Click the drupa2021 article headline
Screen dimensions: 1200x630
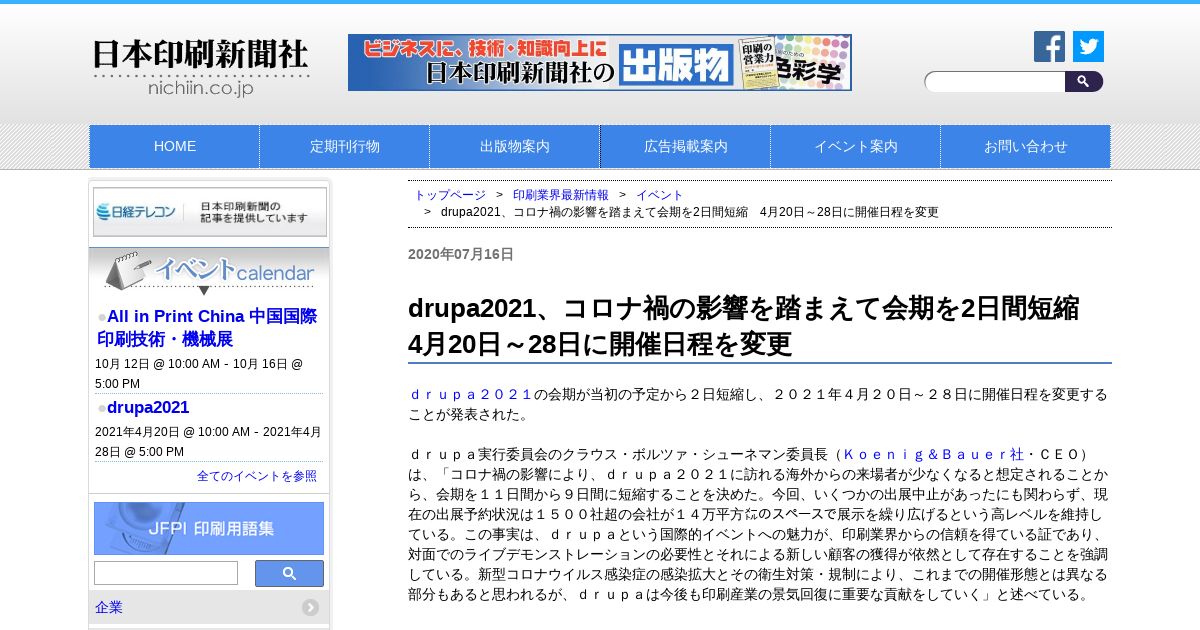[x=744, y=326]
